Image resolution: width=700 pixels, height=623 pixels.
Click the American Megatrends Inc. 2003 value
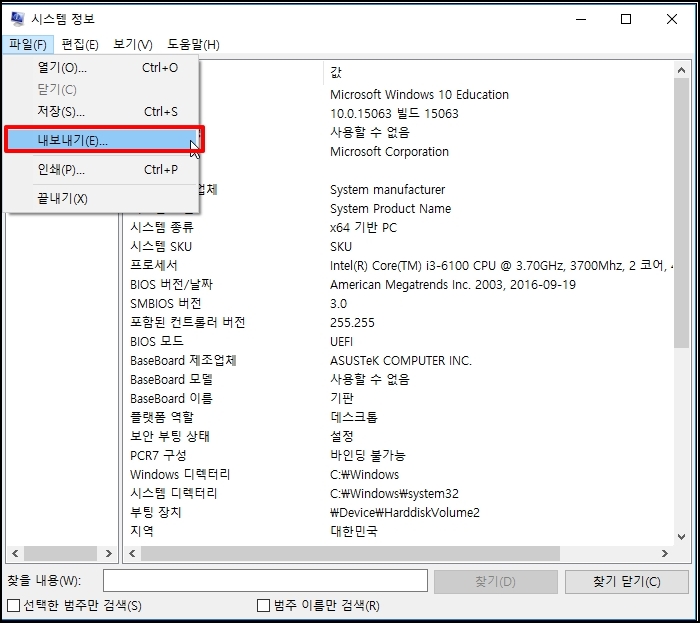453,285
